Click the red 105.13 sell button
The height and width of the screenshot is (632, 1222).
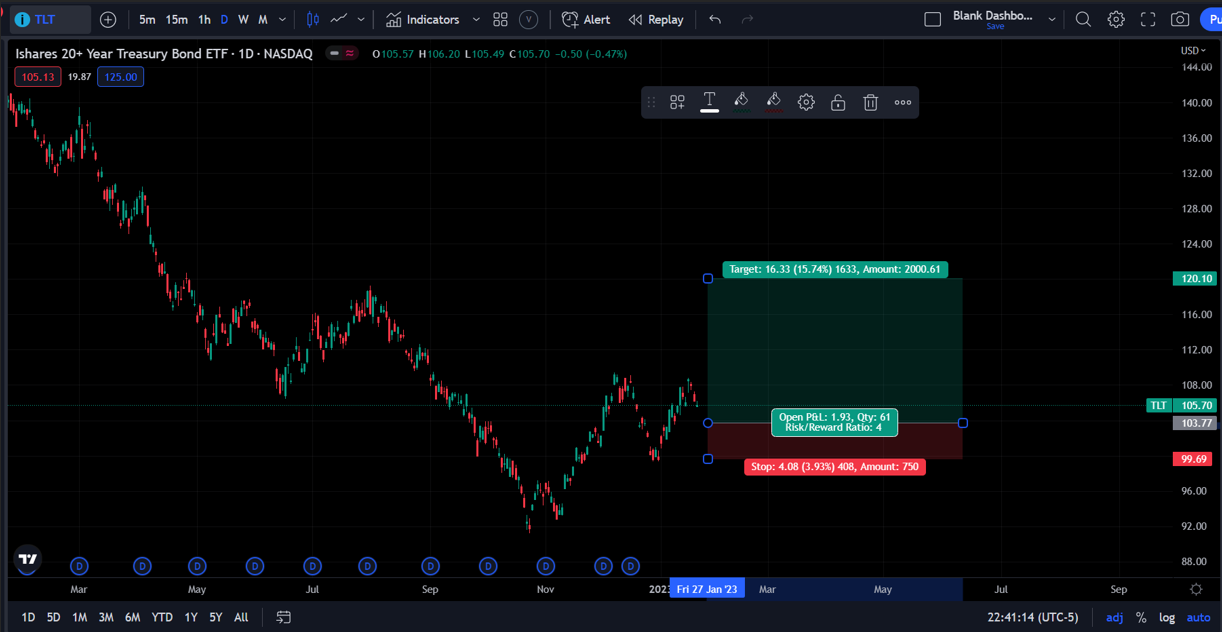[x=38, y=77]
